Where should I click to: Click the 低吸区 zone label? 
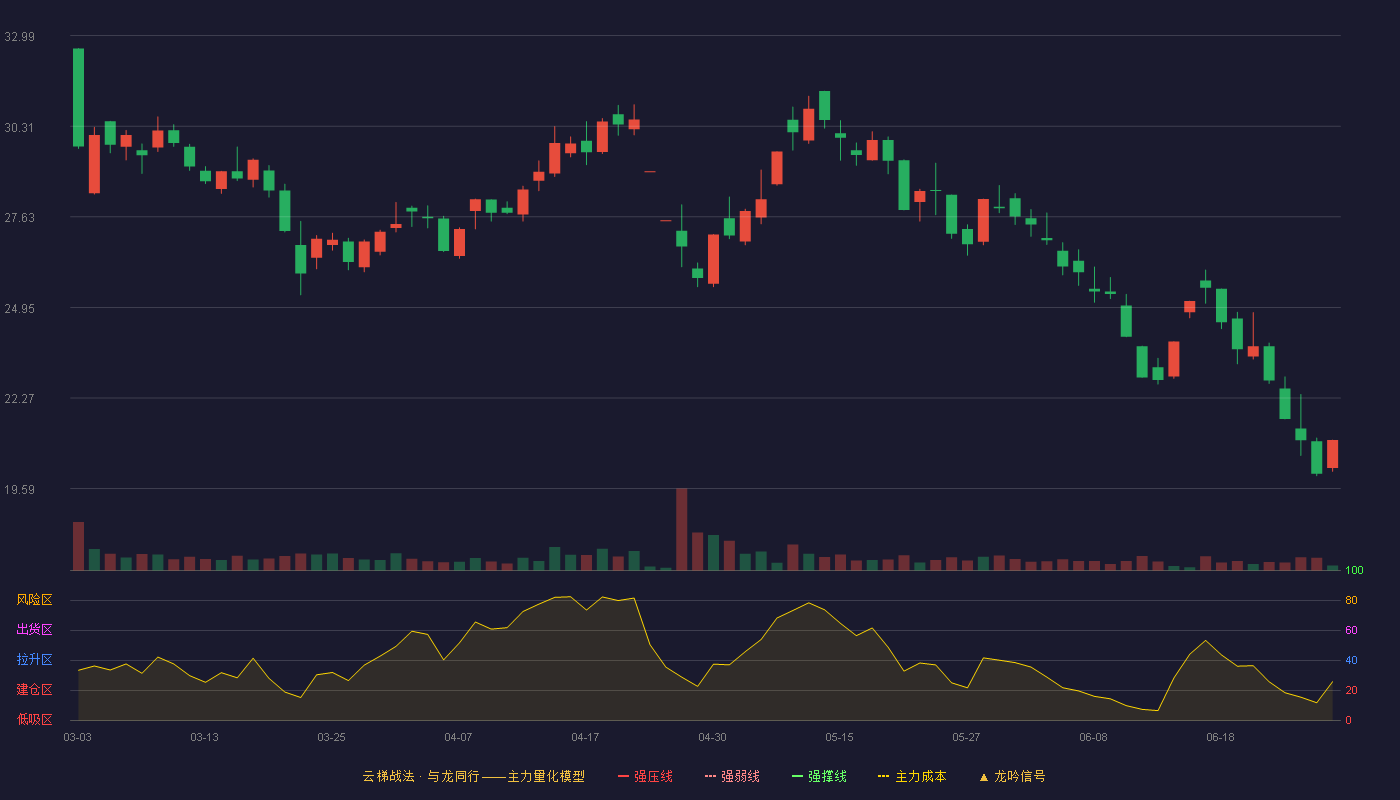pos(34,719)
